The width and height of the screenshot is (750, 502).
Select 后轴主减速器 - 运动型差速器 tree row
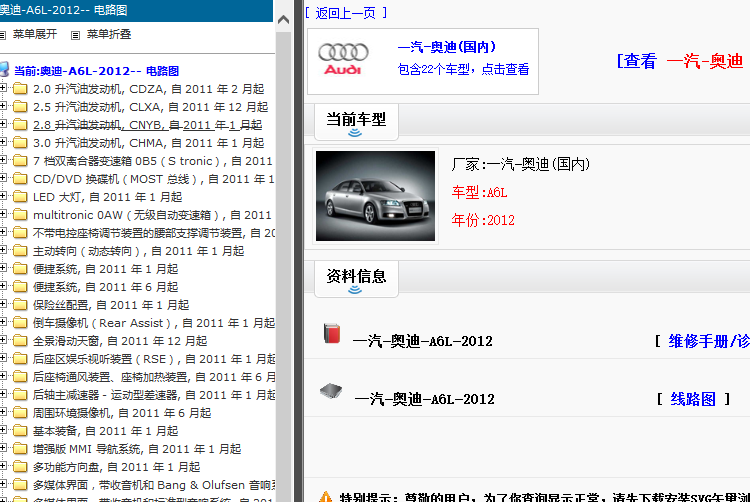(154, 395)
